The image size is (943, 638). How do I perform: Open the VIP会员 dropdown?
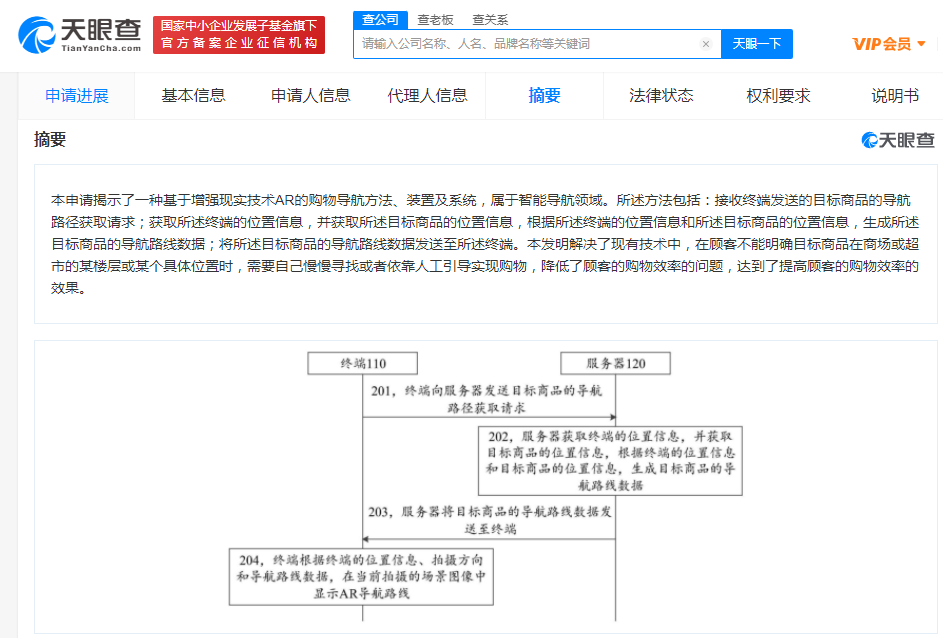coord(888,44)
